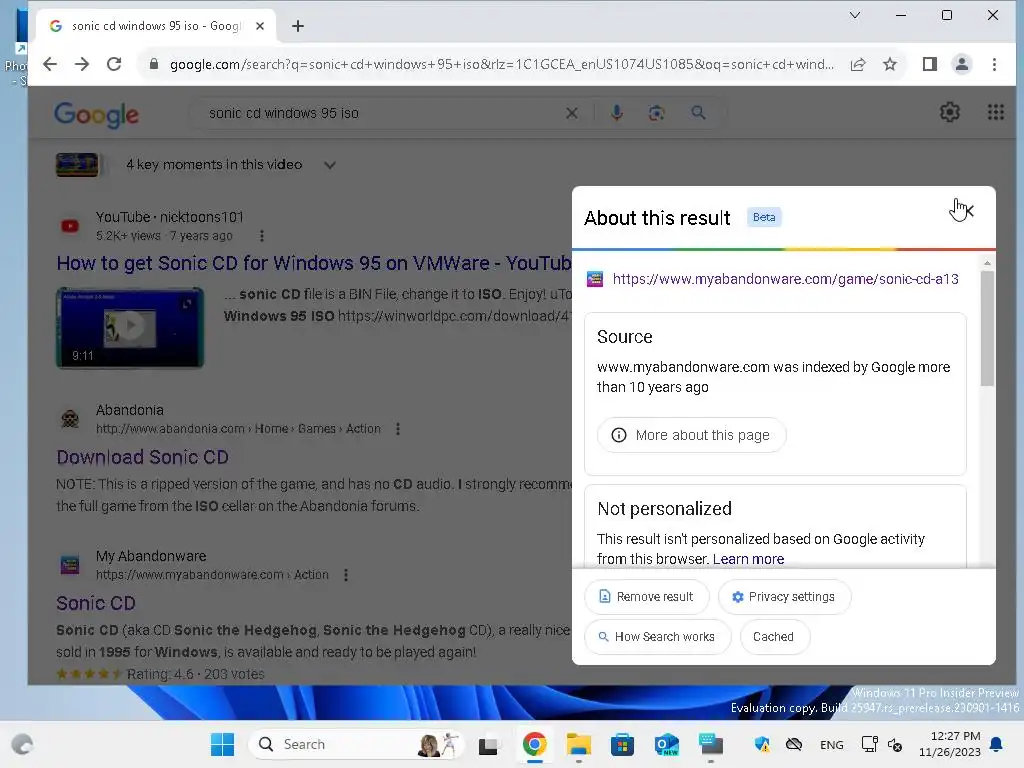The height and width of the screenshot is (768, 1024).
Task: Click the 'Remove result' button
Action: point(647,597)
